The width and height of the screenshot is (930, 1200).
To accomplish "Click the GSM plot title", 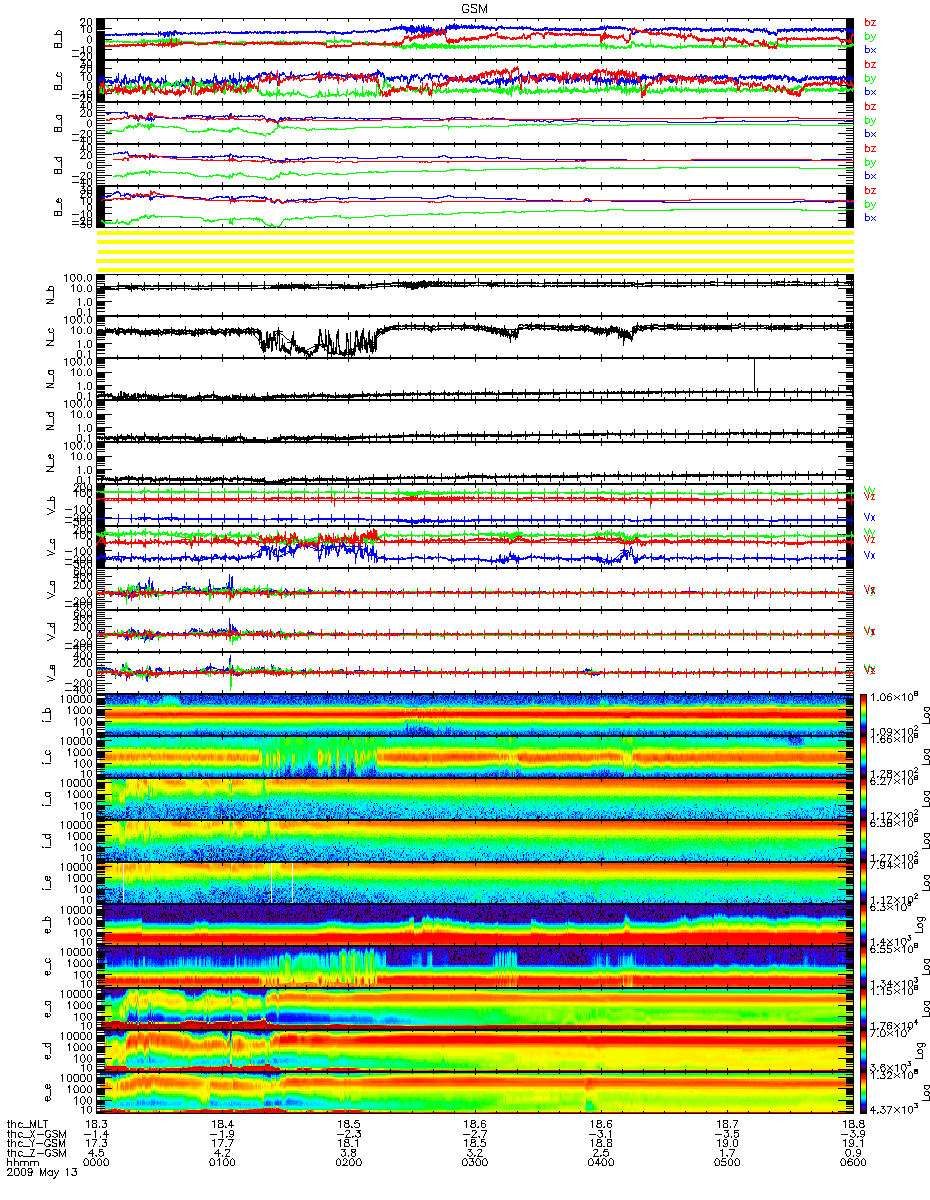I will click(x=474, y=7).
